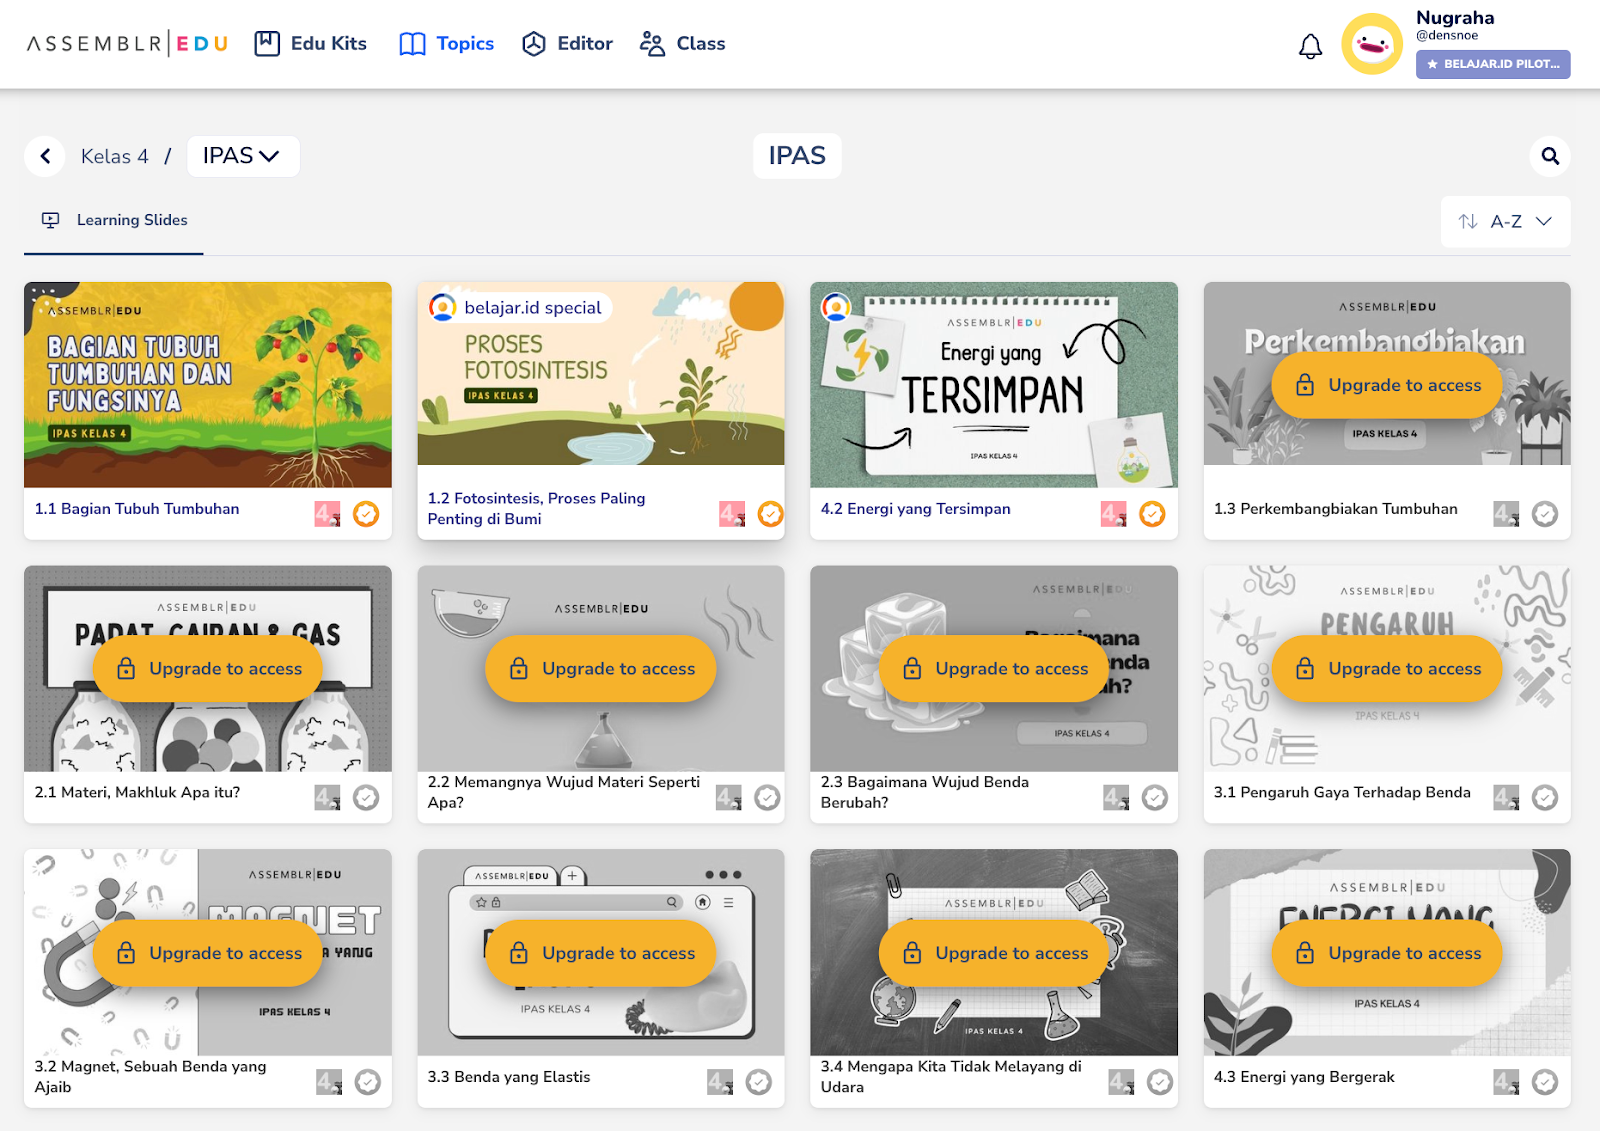The width and height of the screenshot is (1600, 1131).
Task: Click the AR badge on 3.1 Pengaruh Gaya Terhadap Benda
Action: pyautogui.click(x=1507, y=797)
